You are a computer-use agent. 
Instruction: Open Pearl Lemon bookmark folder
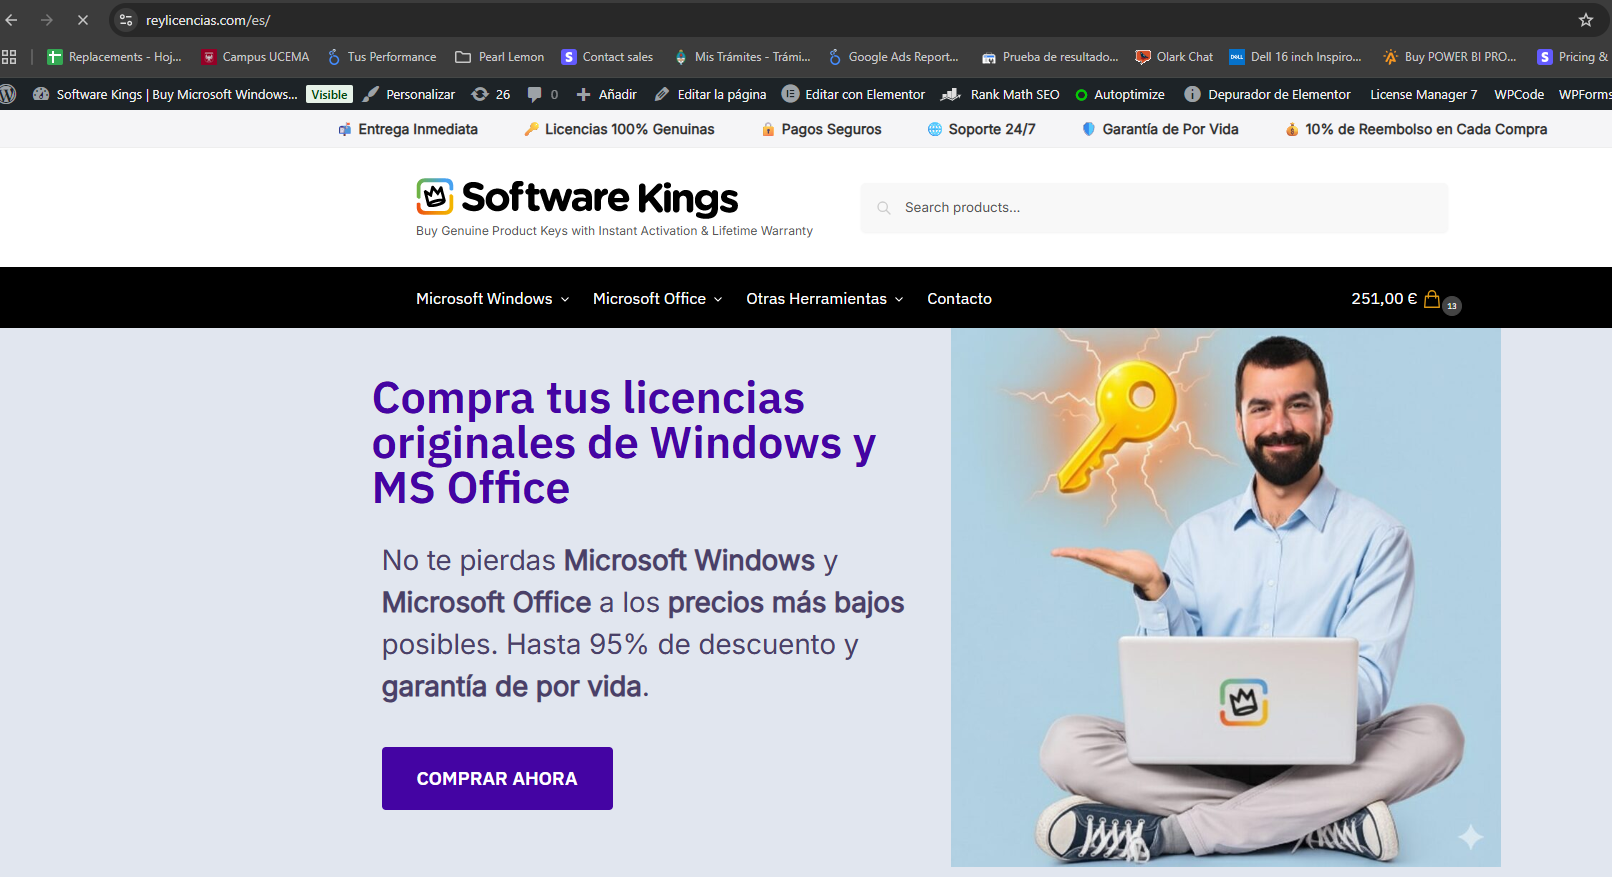coord(500,57)
